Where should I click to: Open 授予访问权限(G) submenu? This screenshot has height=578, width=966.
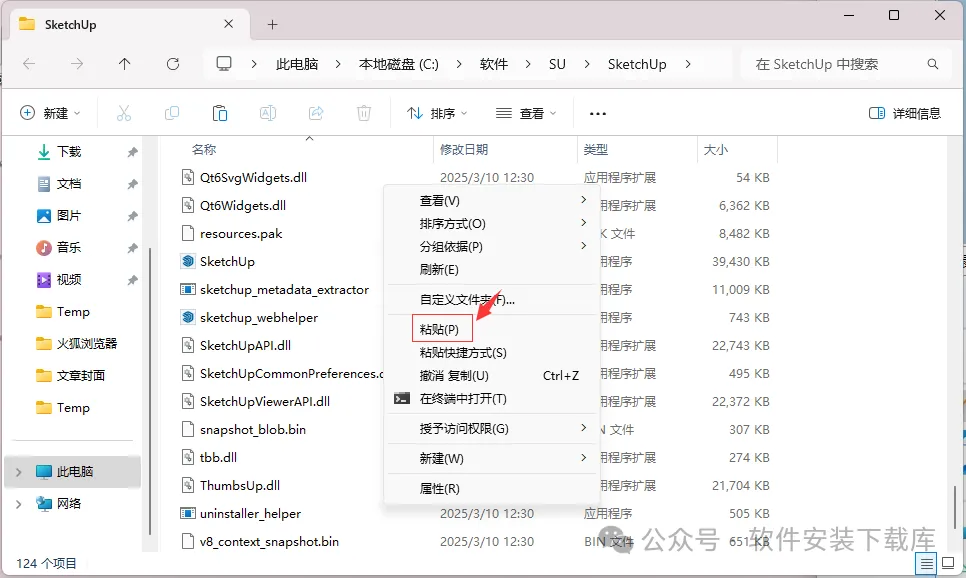tap(492, 428)
